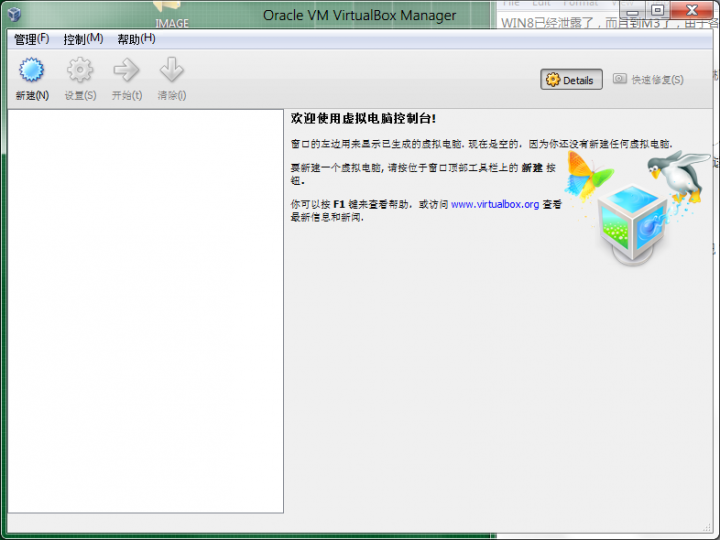Click the VirtualBox cube icon in title bar
Viewport: 720px width, 540px height.
coord(15,14)
